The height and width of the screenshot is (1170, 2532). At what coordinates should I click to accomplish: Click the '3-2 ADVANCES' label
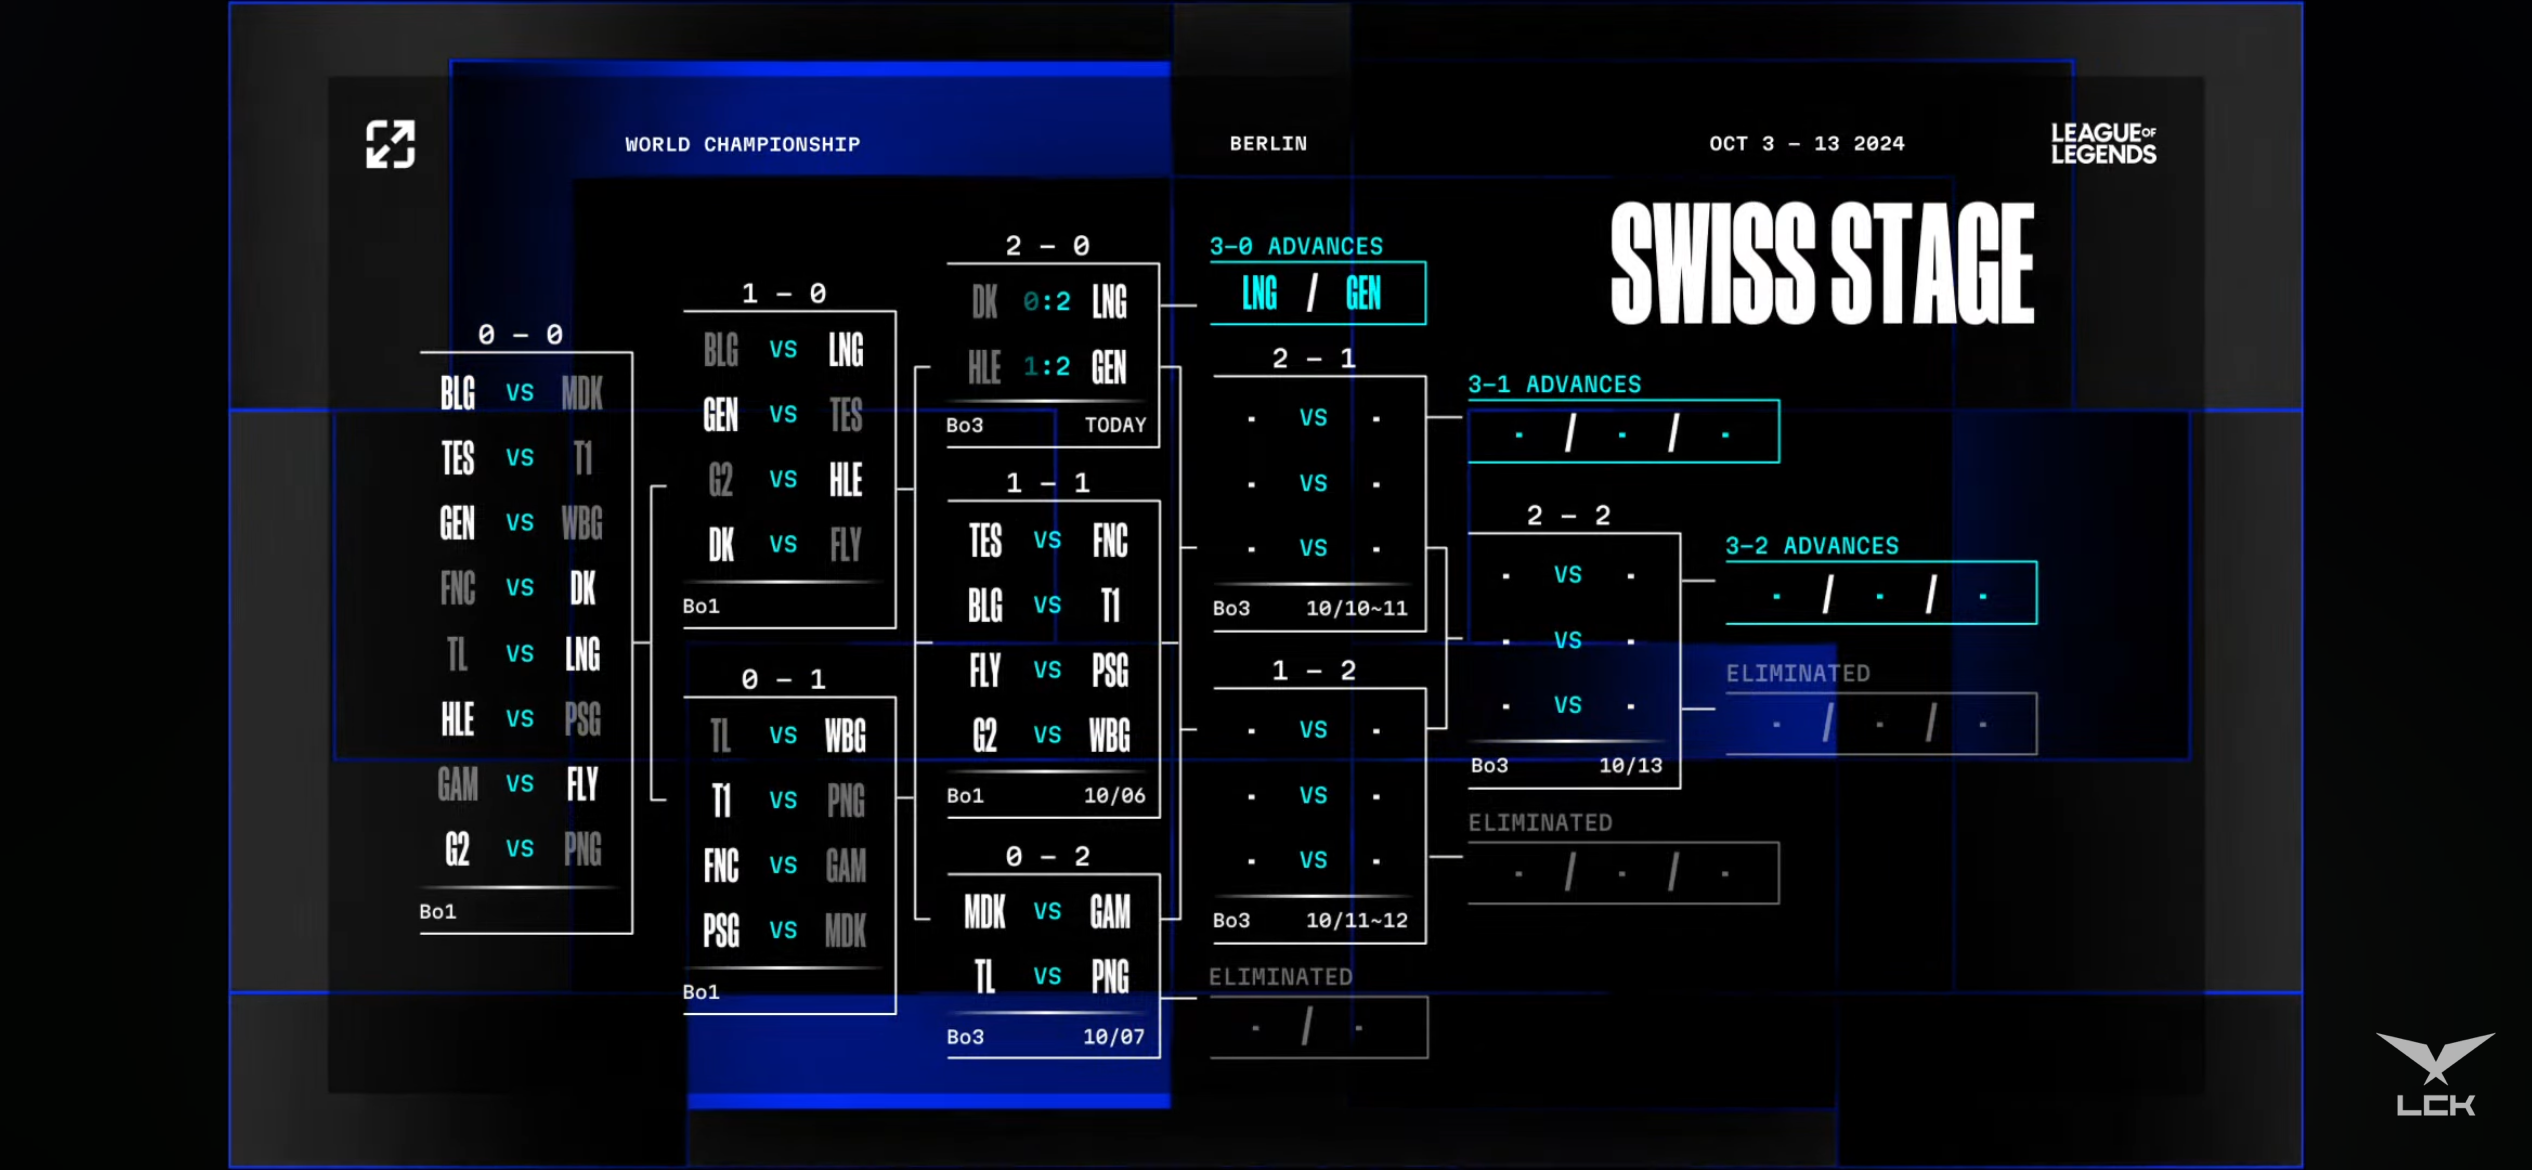[x=1811, y=546]
